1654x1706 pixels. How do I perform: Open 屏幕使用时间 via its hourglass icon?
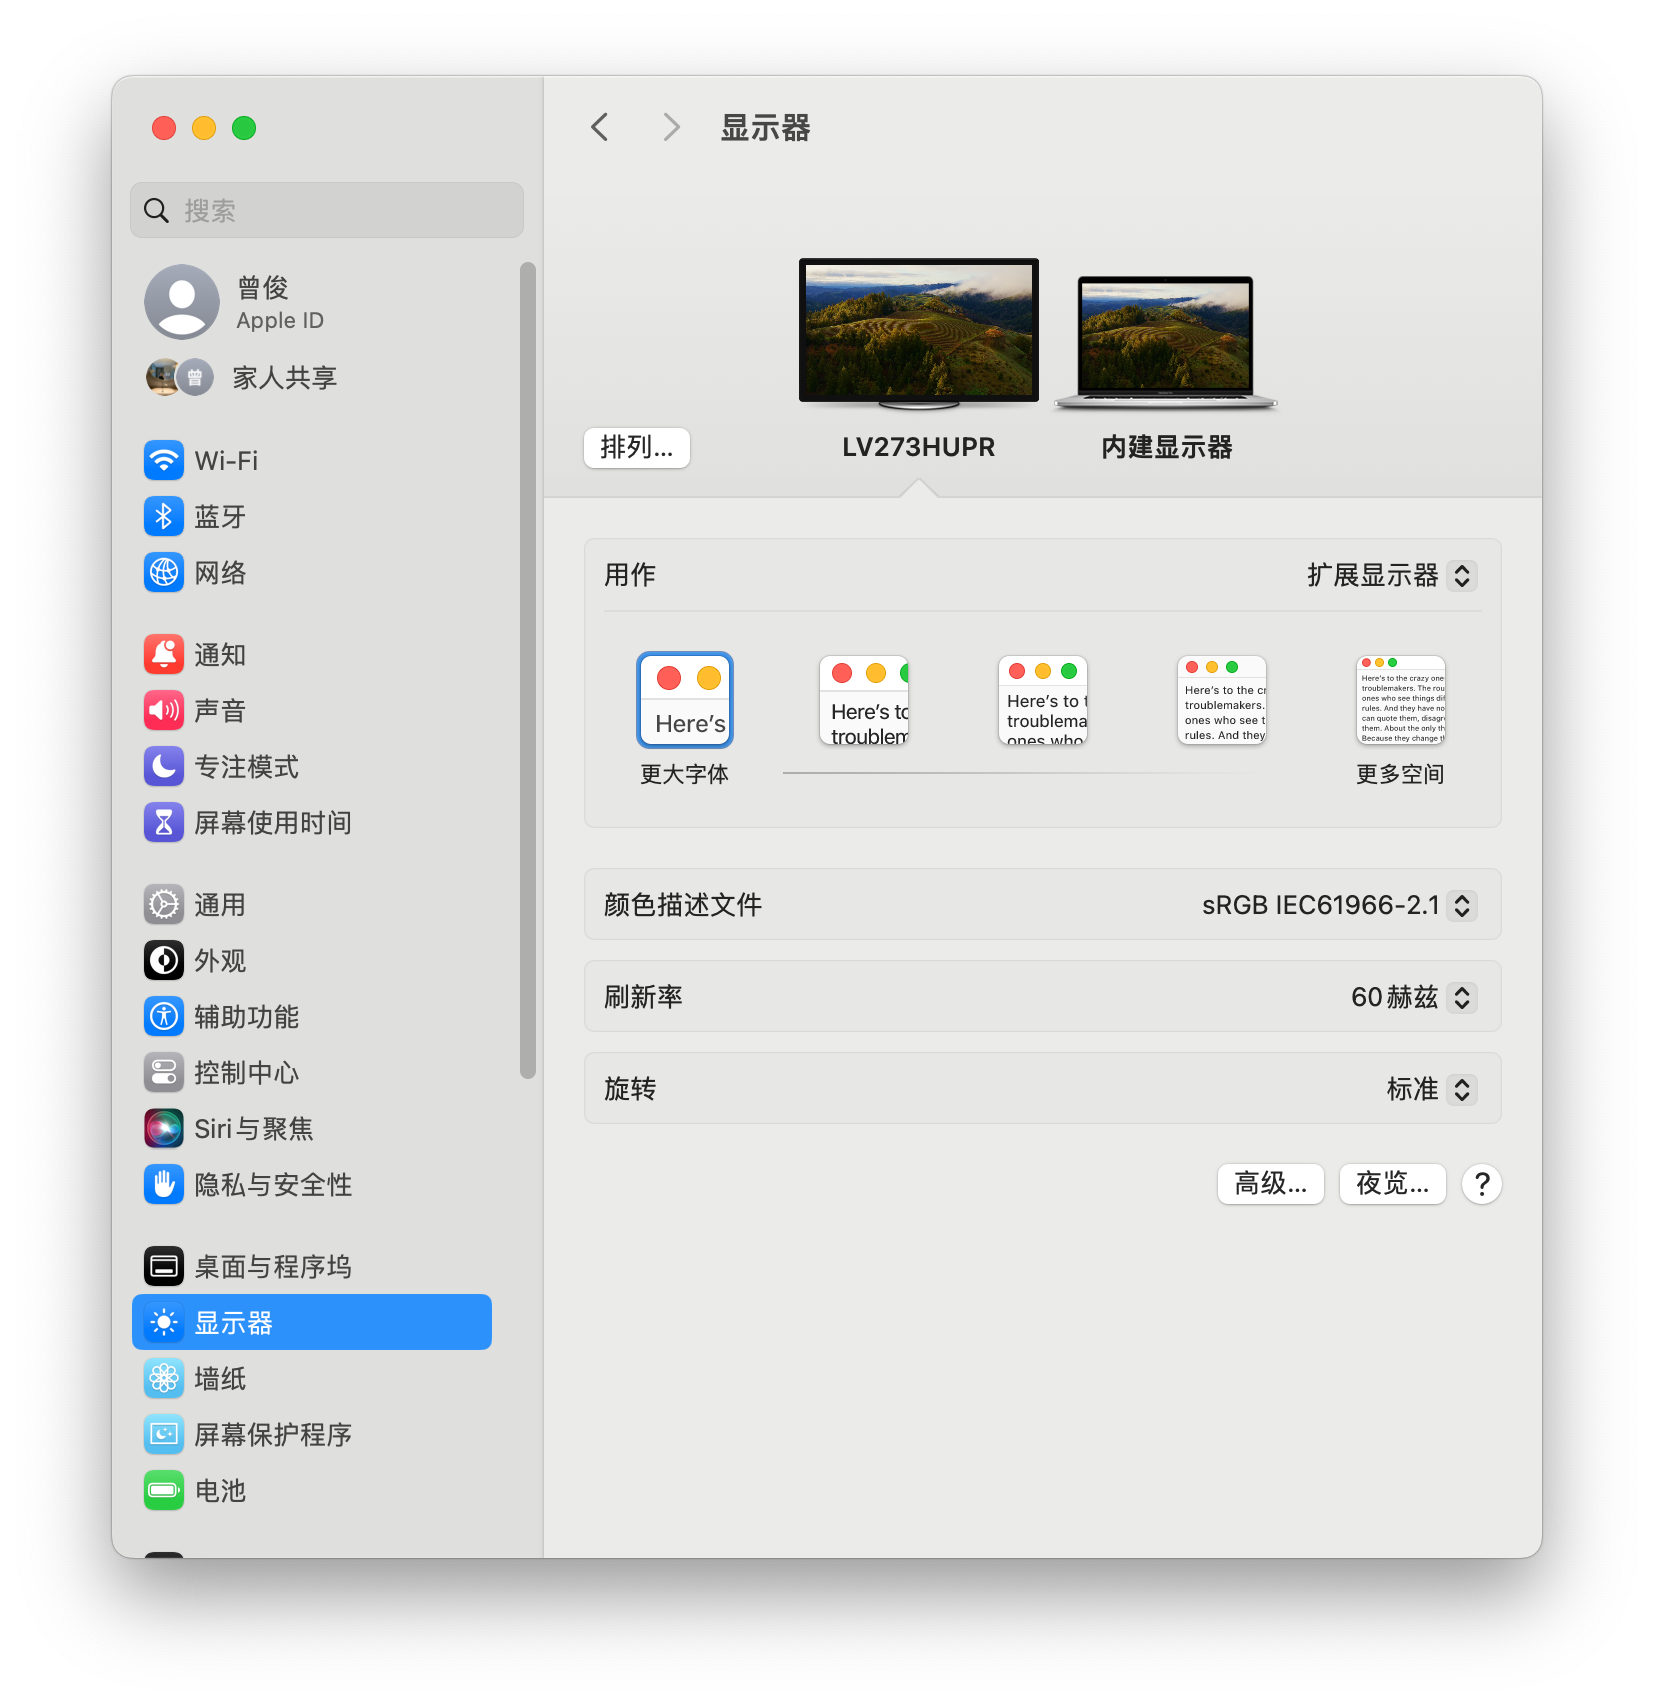tap(164, 822)
